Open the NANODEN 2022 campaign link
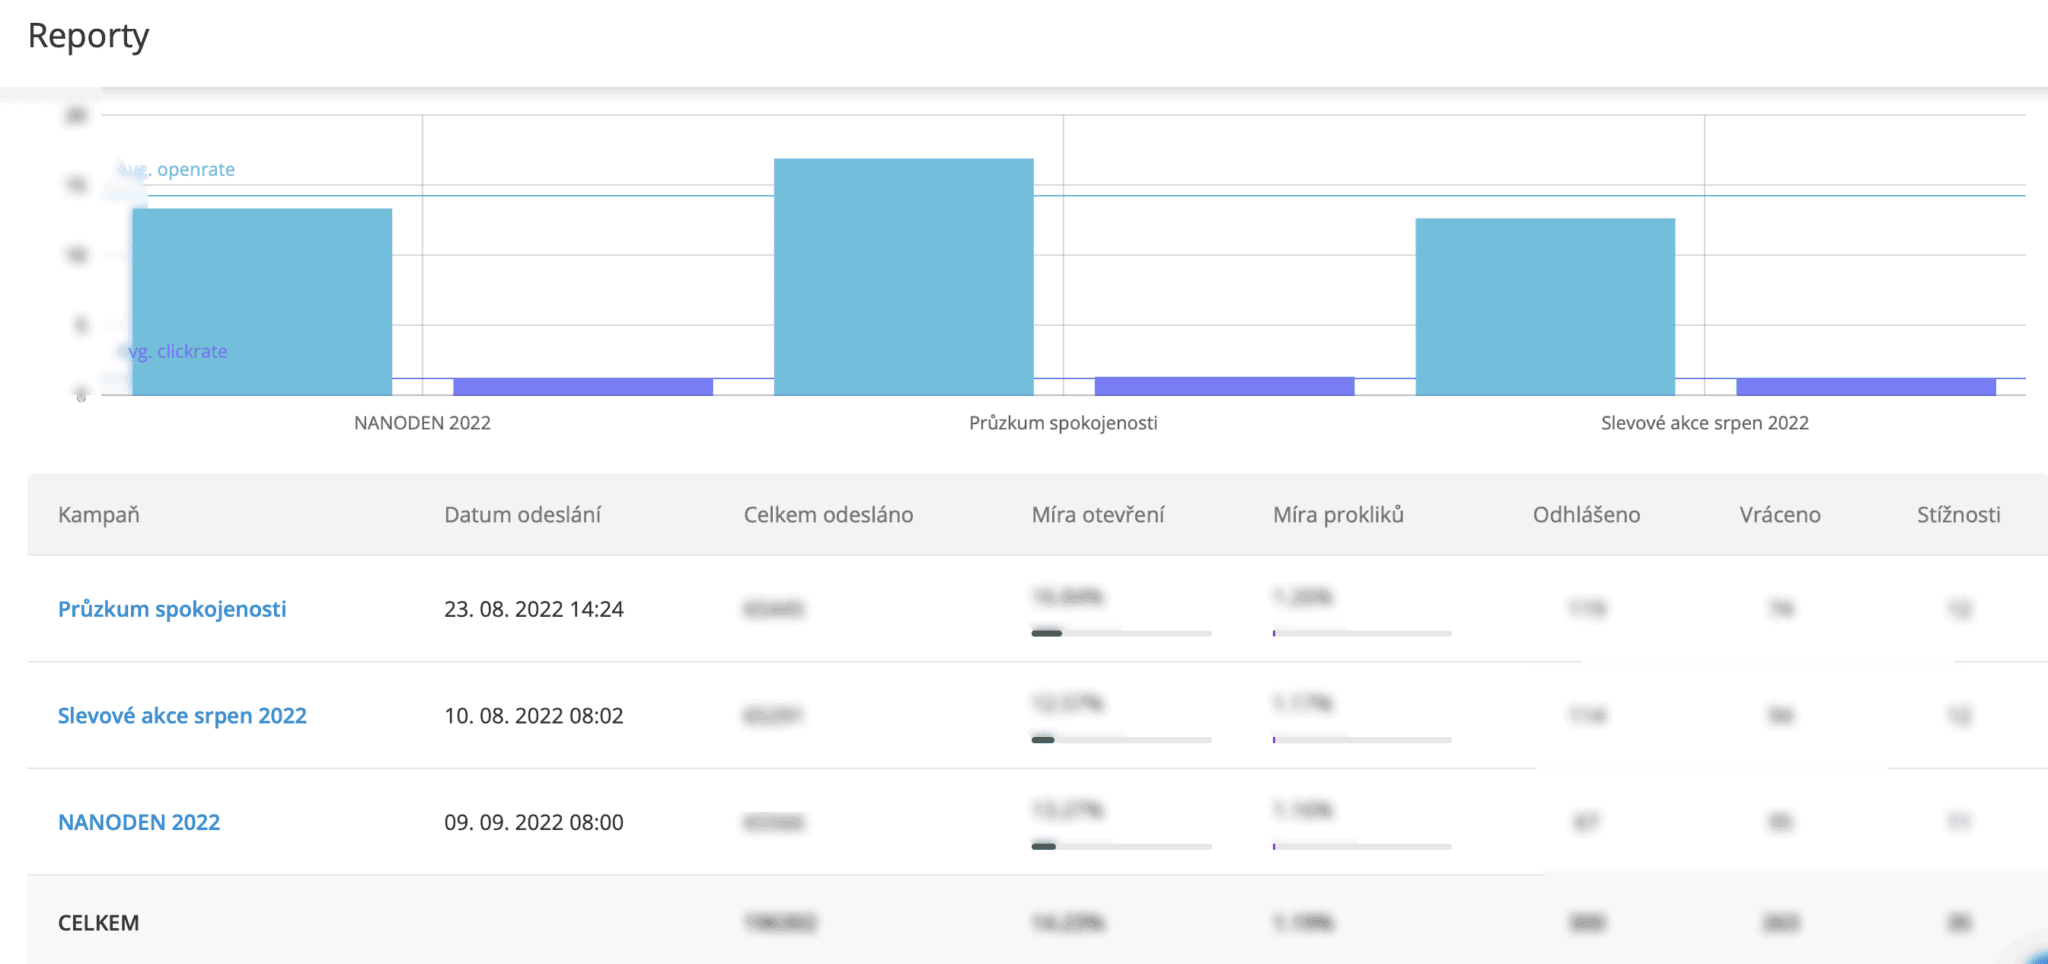Image resolution: width=2048 pixels, height=964 pixels. click(x=139, y=822)
